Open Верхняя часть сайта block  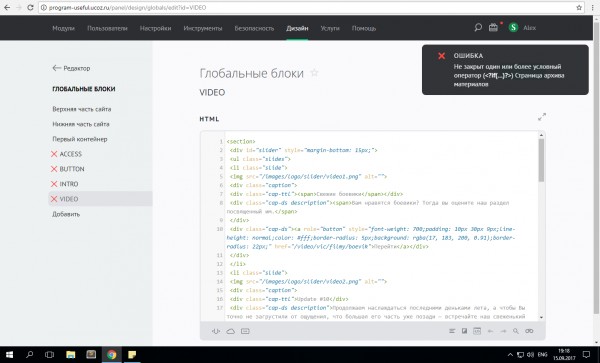coord(82,109)
